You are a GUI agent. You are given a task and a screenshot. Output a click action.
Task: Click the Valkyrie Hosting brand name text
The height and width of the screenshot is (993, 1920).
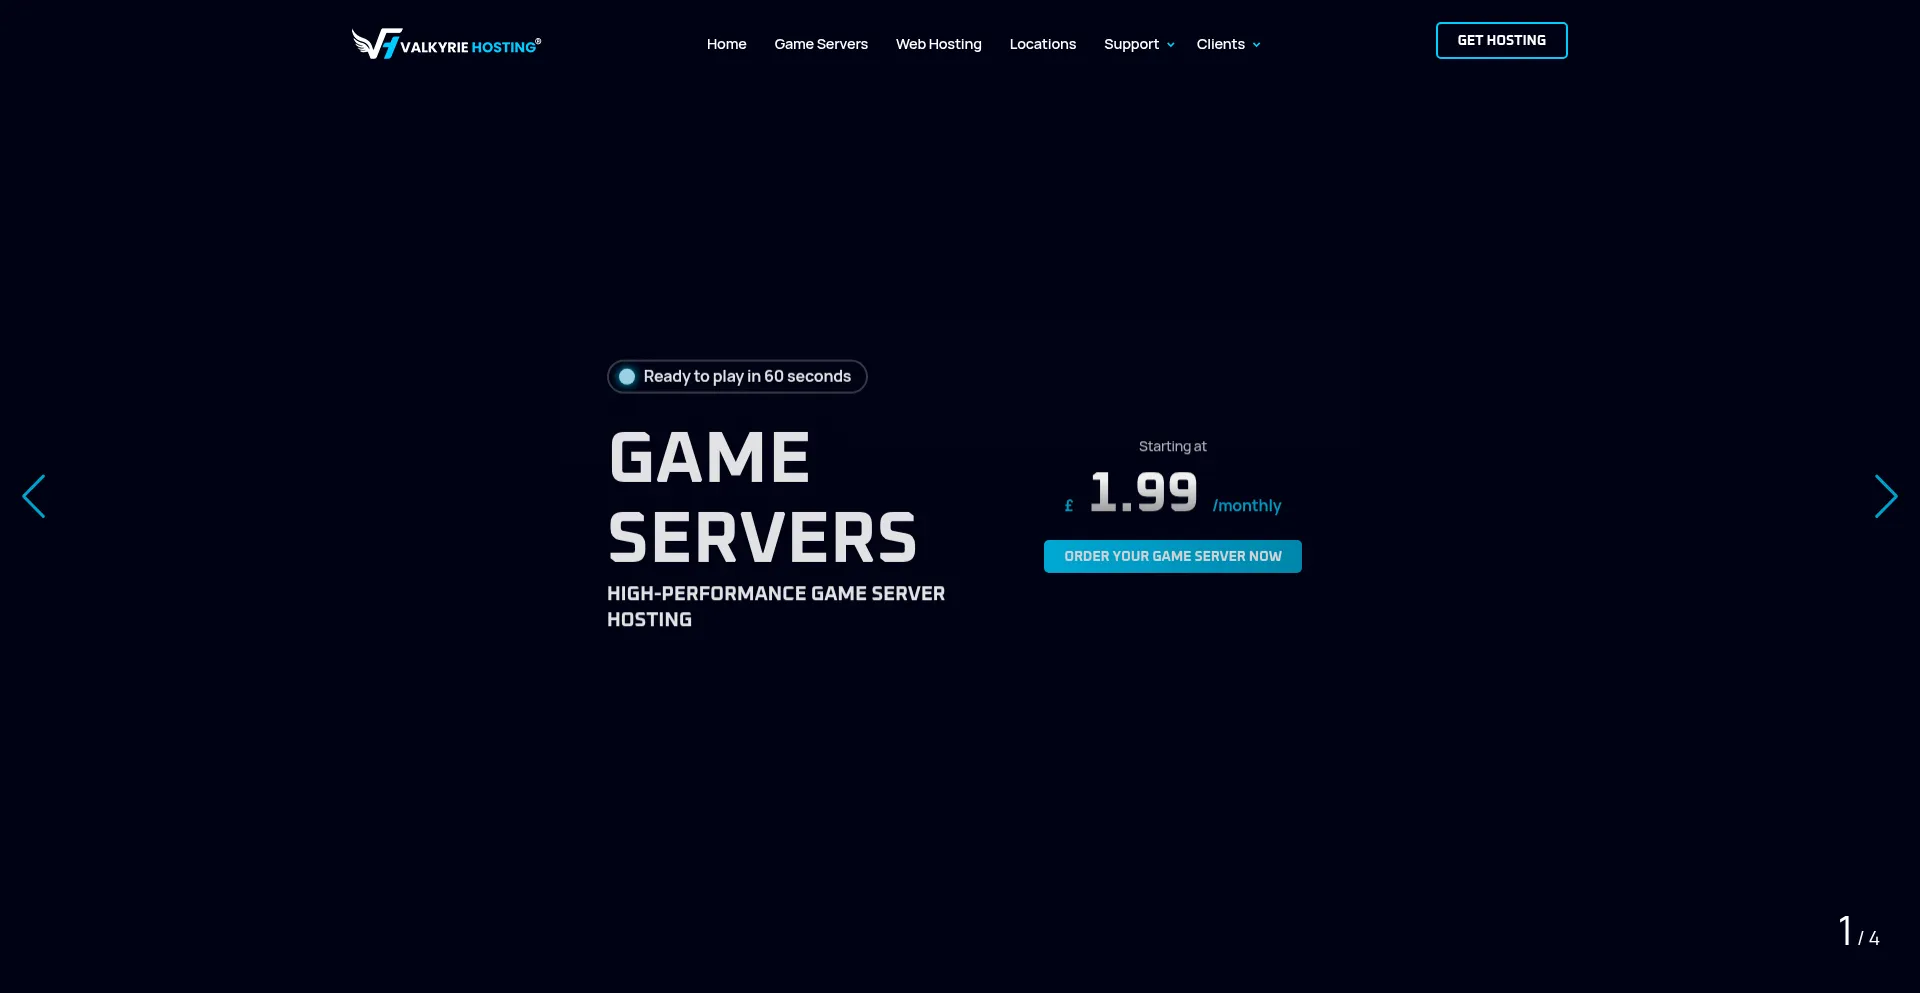[x=470, y=47]
